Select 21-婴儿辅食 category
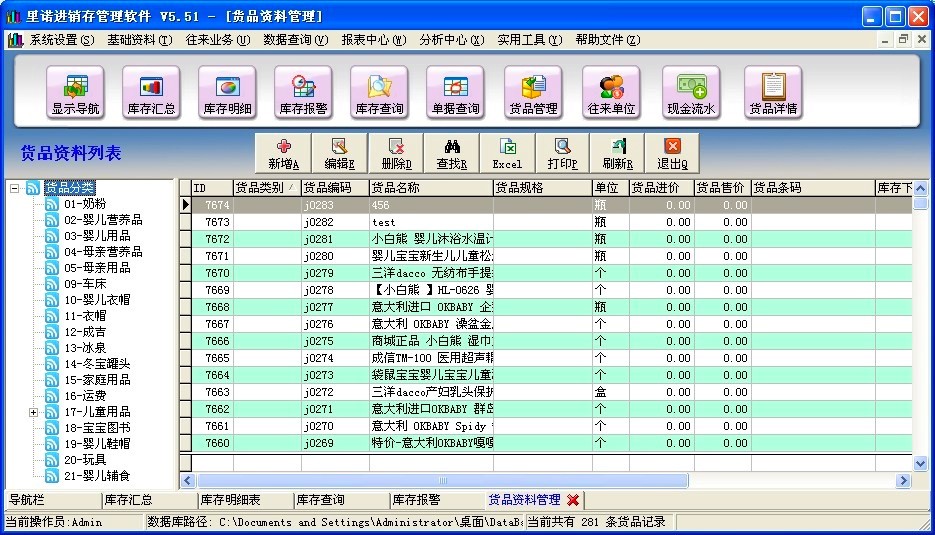Image resolution: width=935 pixels, height=535 pixels. 97,476
